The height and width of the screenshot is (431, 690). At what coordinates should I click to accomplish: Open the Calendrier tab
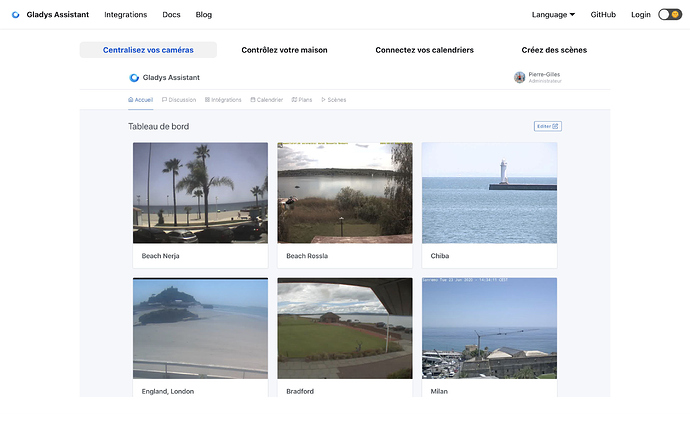pos(267,100)
